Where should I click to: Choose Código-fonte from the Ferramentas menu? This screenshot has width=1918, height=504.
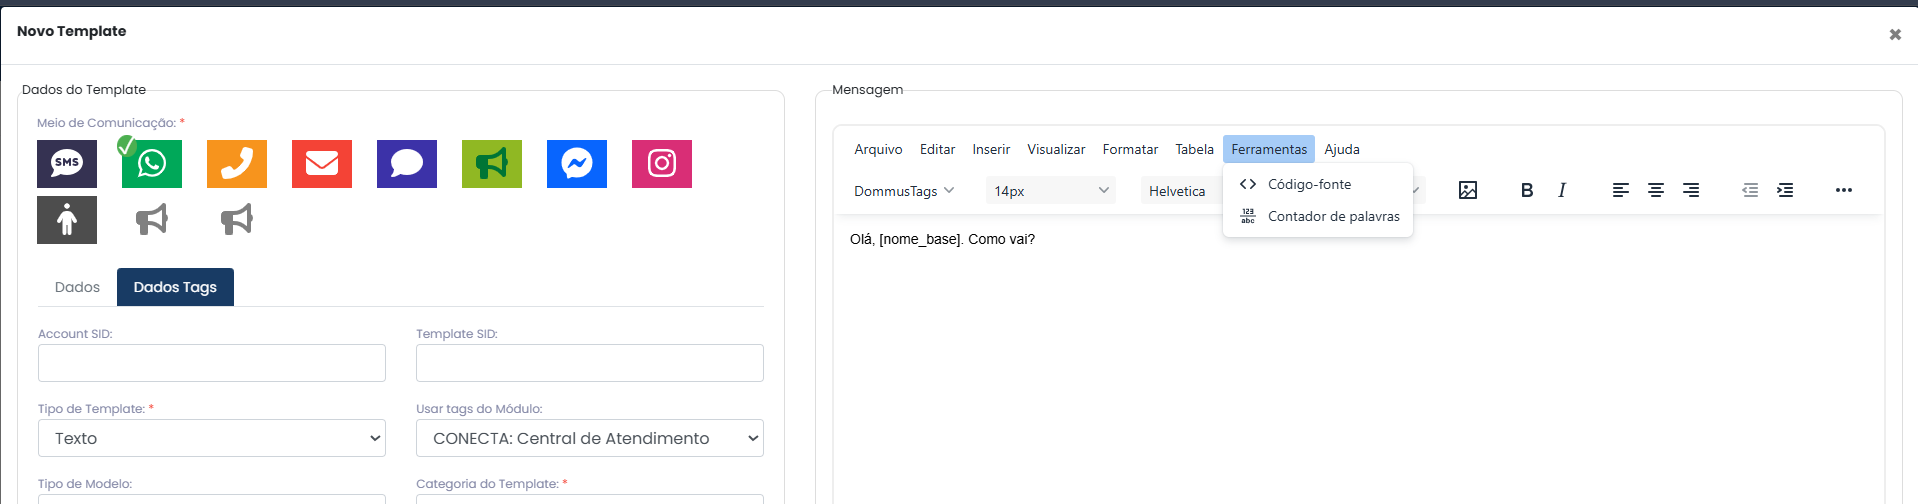click(x=1318, y=184)
